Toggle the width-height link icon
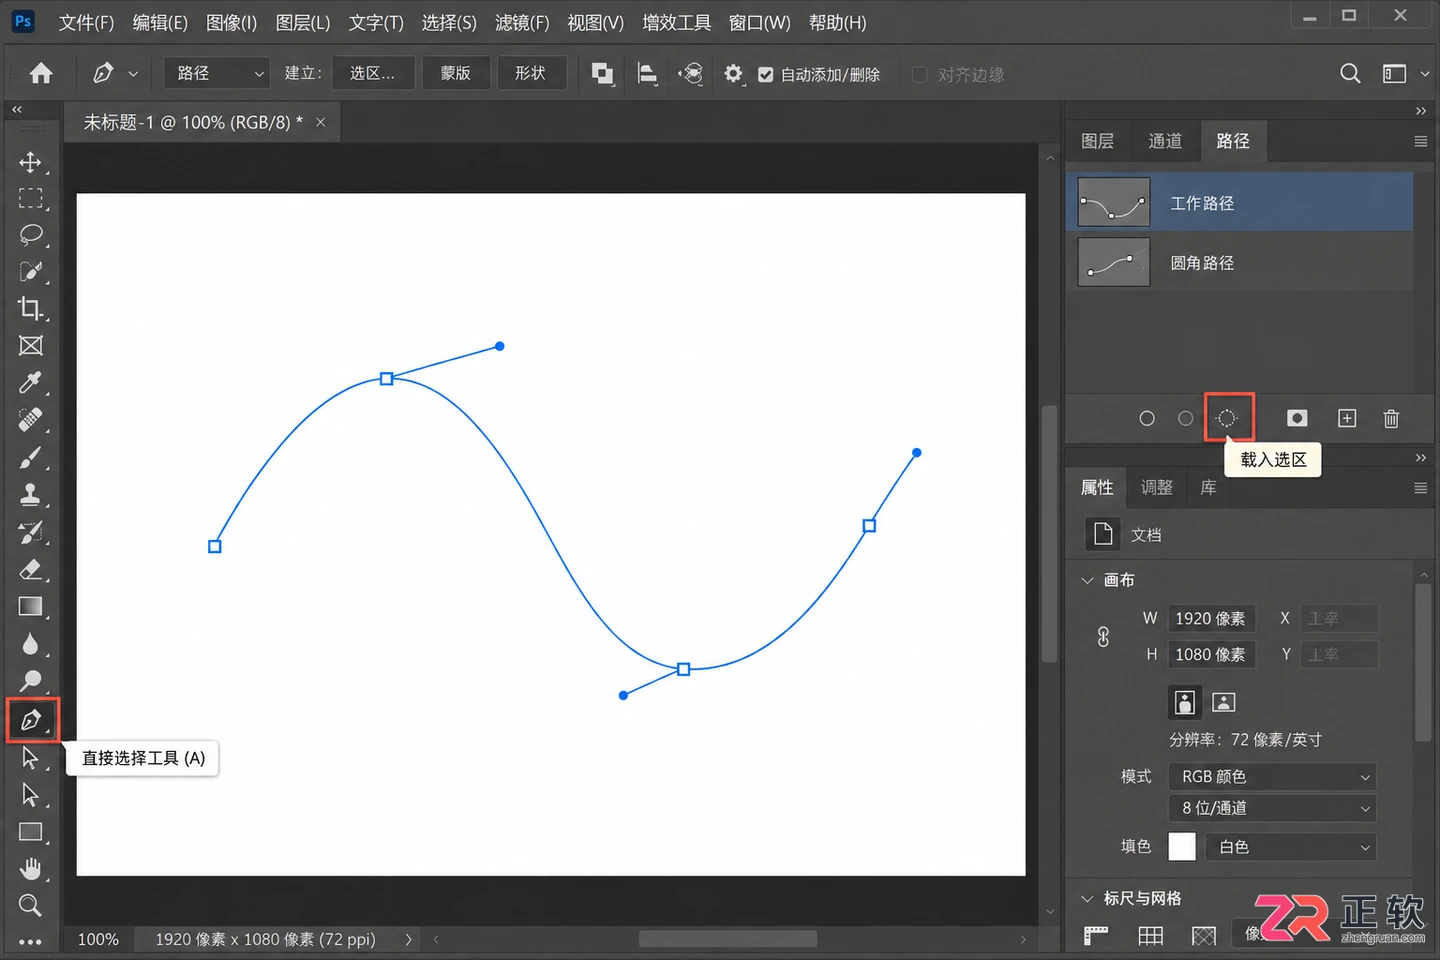The height and width of the screenshot is (960, 1440). [1103, 637]
